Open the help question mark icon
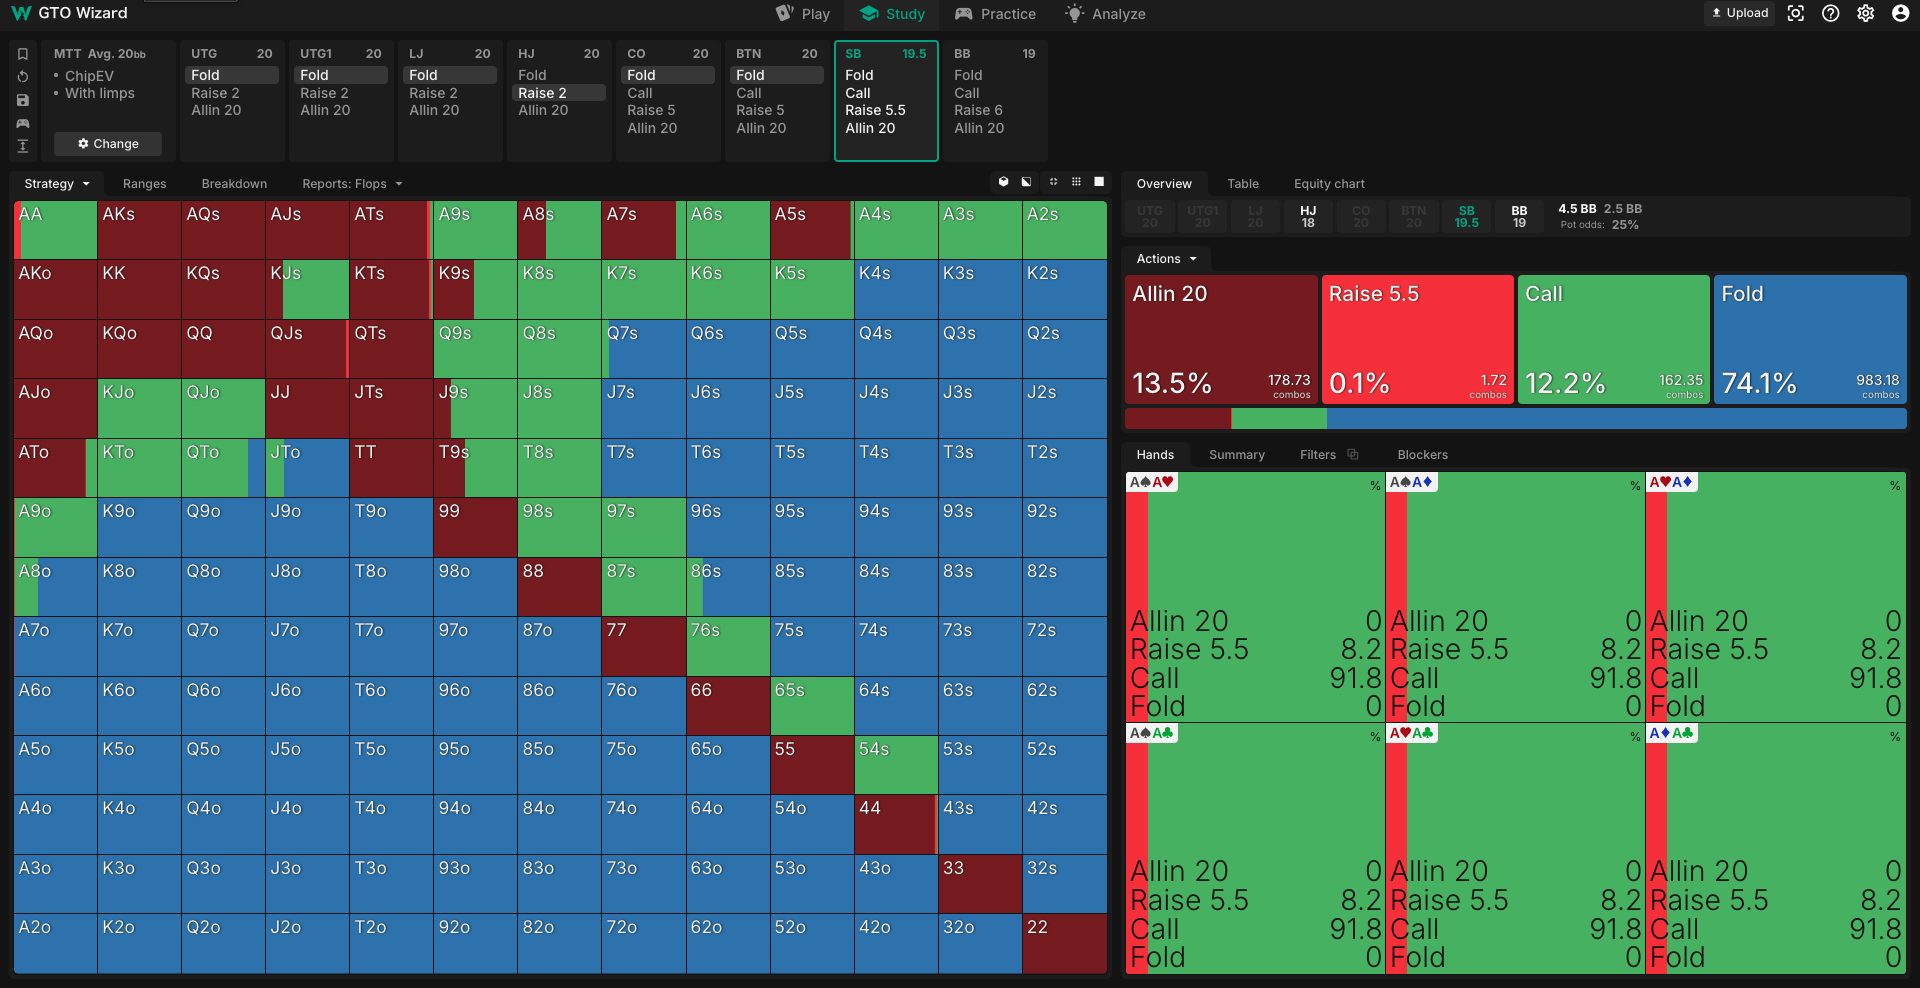The width and height of the screenshot is (1920, 988). click(x=1830, y=13)
